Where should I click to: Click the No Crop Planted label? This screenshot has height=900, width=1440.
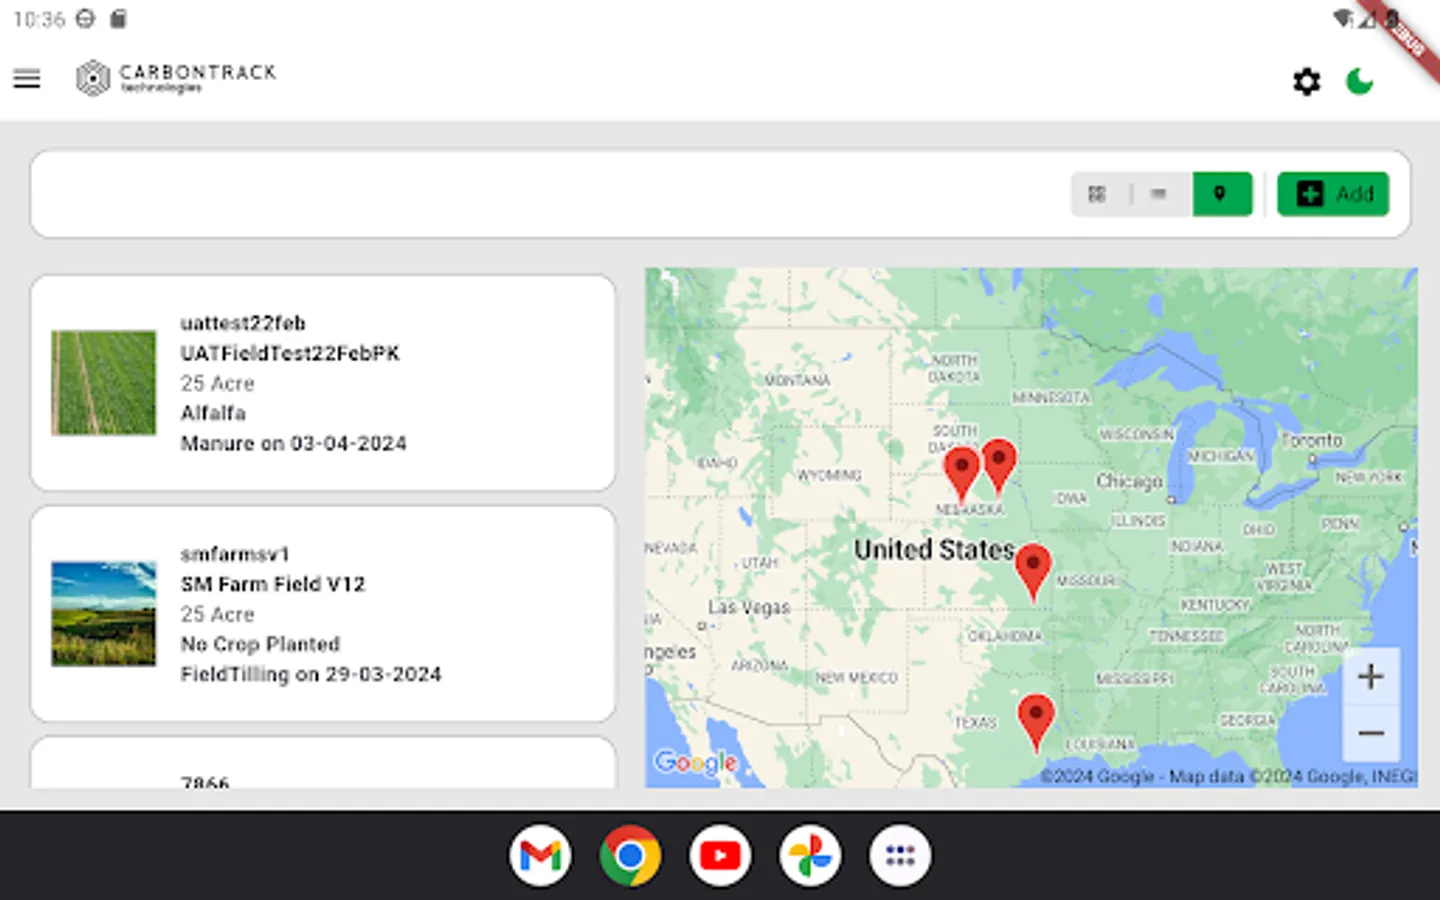click(x=260, y=644)
